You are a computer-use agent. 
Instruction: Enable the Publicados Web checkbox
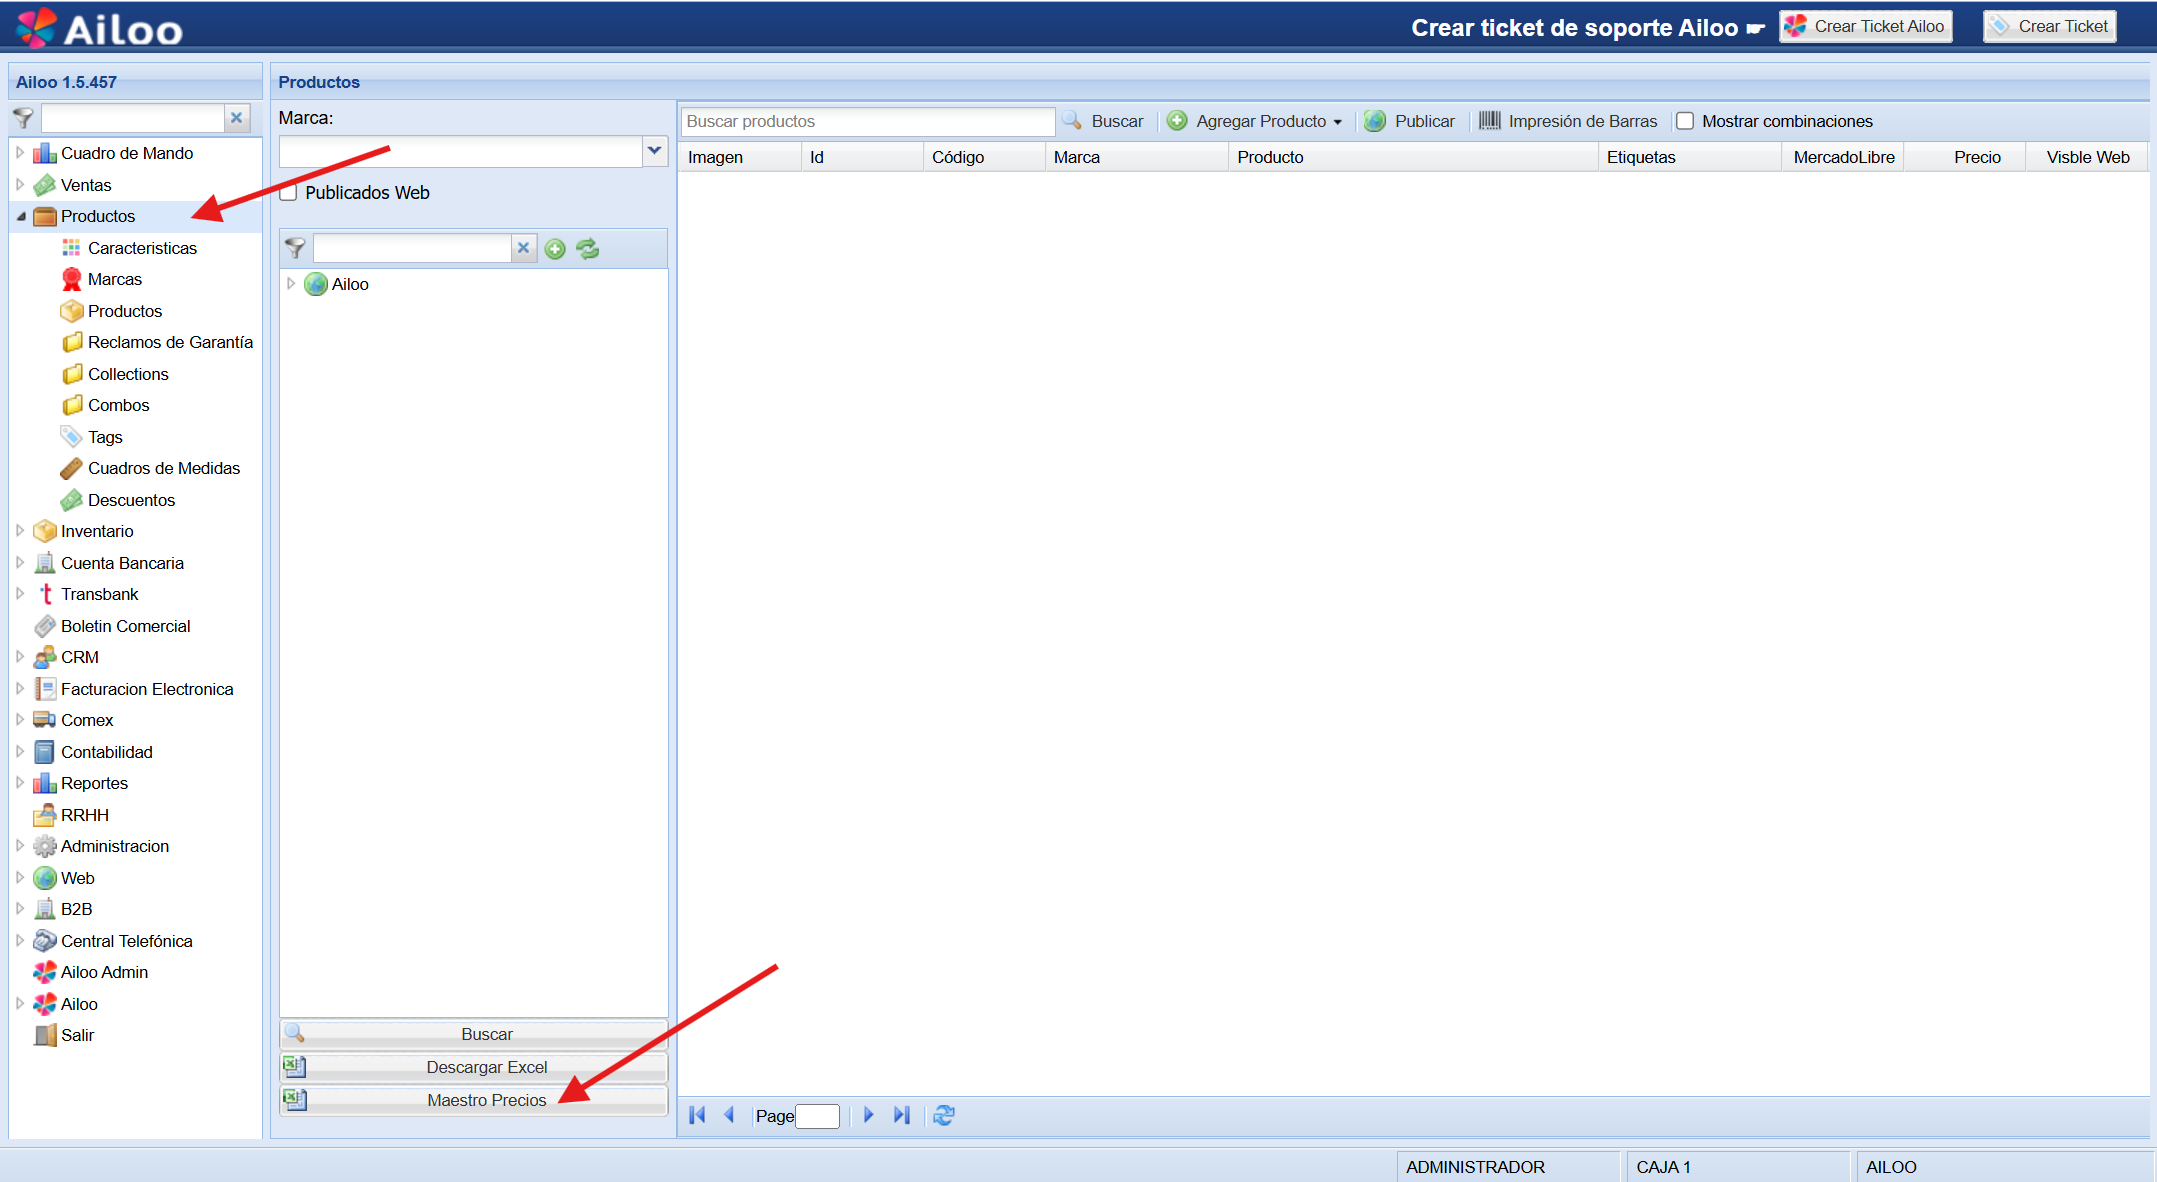pos(289,193)
